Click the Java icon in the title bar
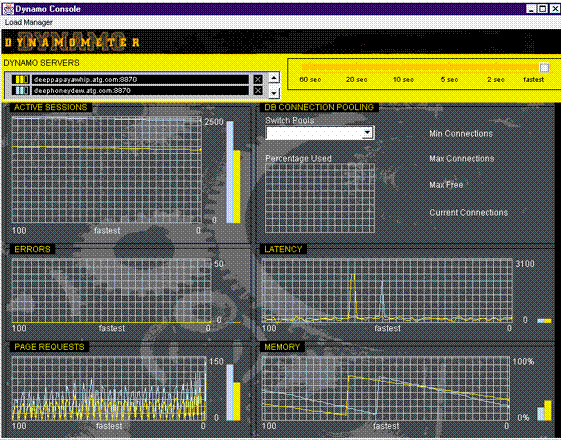 point(8,9)
